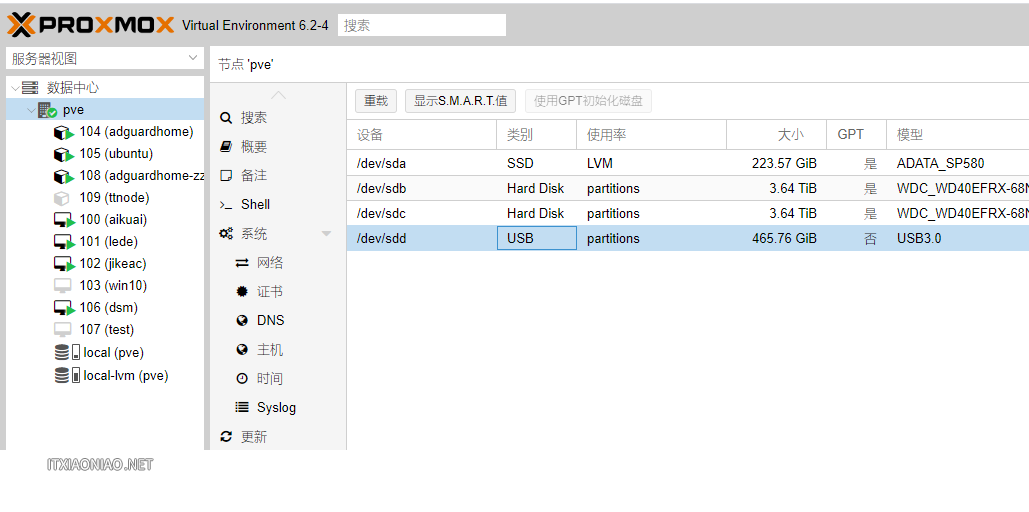Sort by the 类别 column header
The image size is (1029, 512).
pyautogui.click(x=537, y=135)
